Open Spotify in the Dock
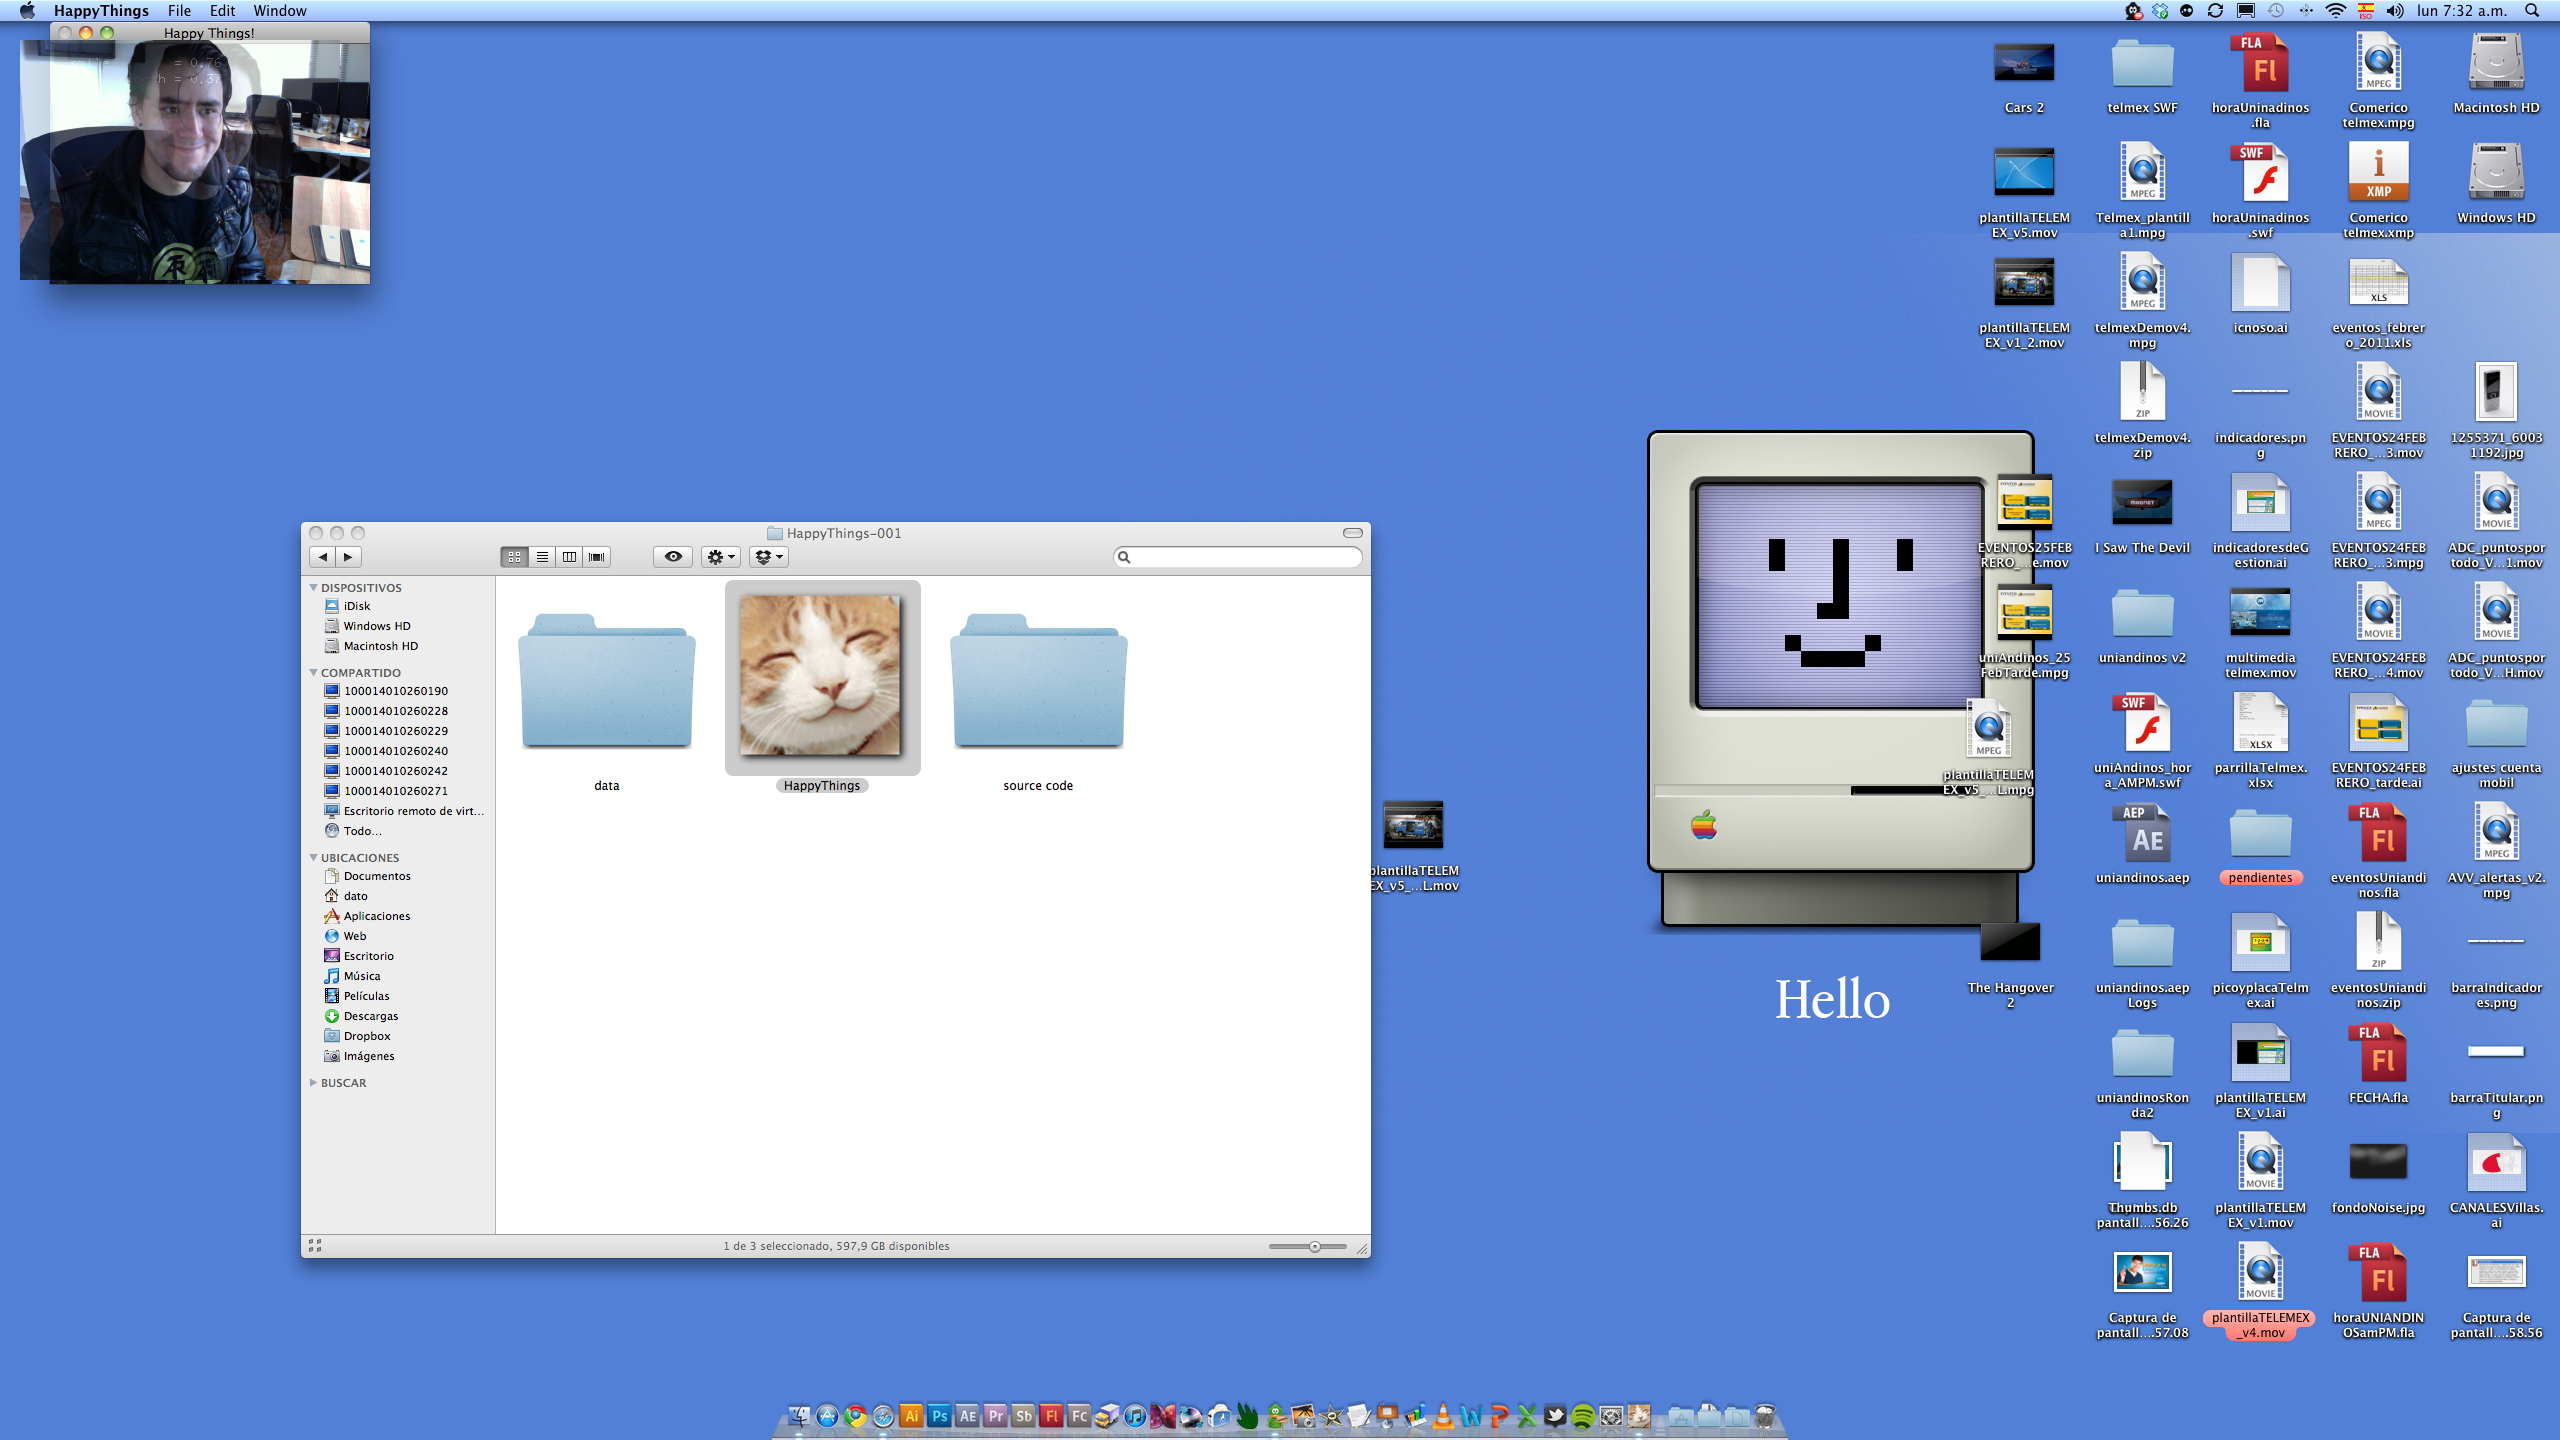Screen dimensions: 2560x1440 click(x=1583, y=1416)
